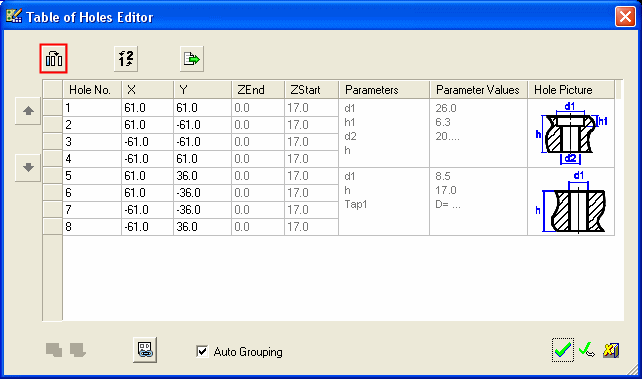The height and width of the screenshot is (379, 642).
Task: Click the hole table setup icon outlined in red
Action: (x=54, y=59)
